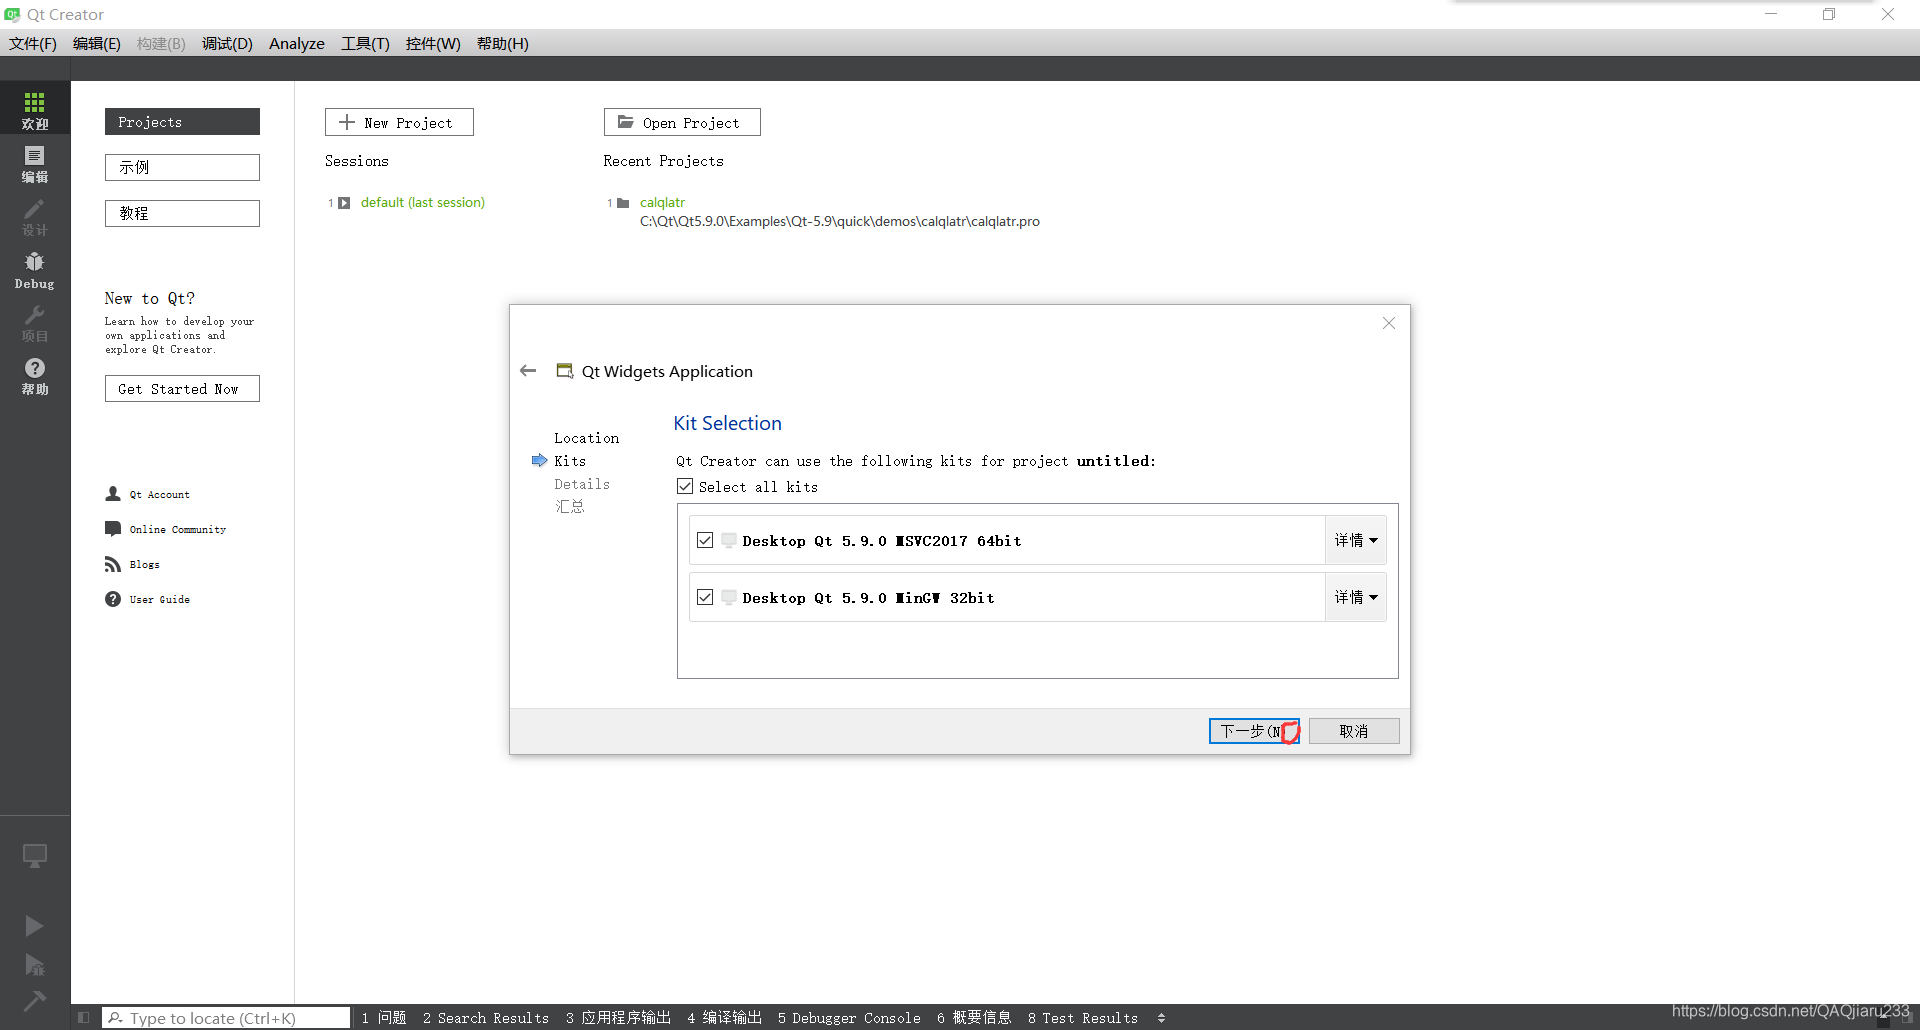Viewport: 1920px width, 1030px height.
Task: Open the Analyze menu
Action: 297,44
